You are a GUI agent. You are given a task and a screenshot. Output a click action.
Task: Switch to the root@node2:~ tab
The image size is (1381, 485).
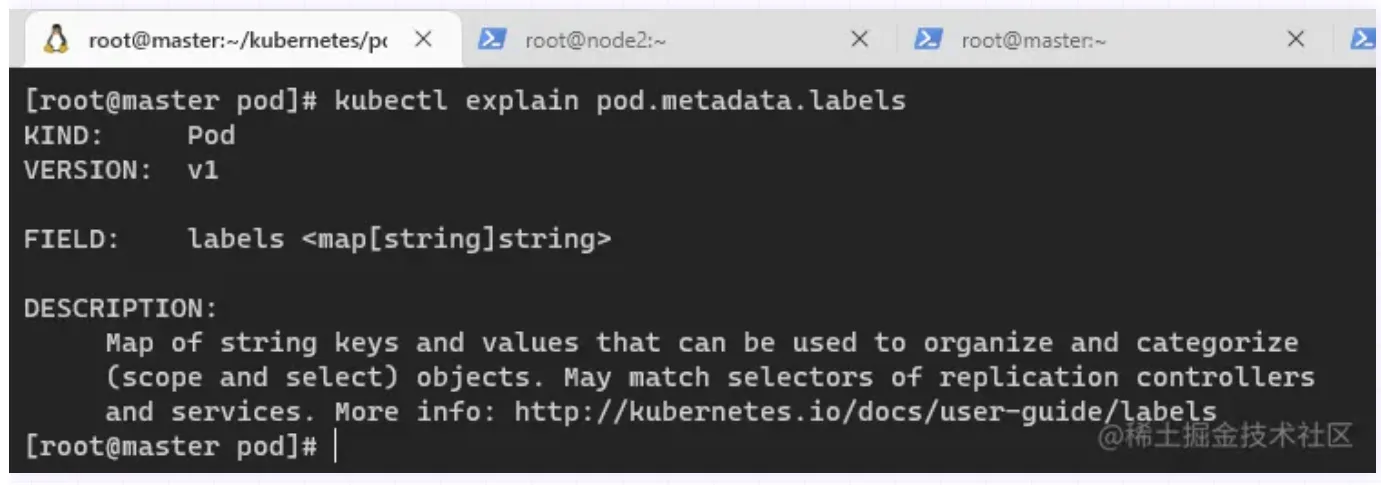click(596, 40)
